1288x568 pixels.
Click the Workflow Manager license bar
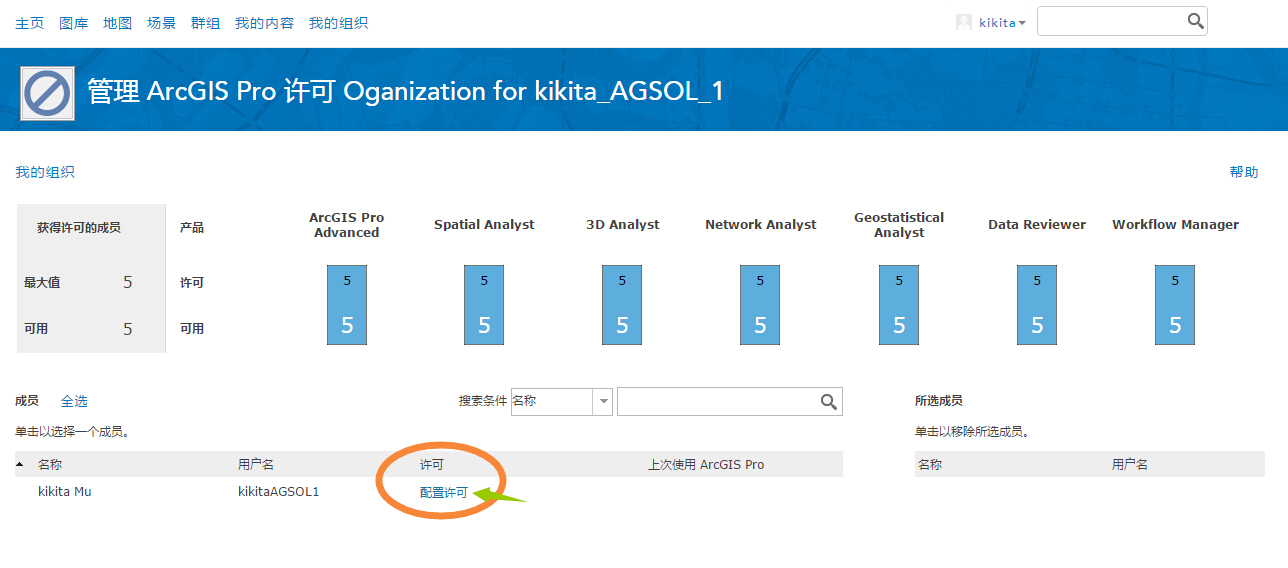[1175, 305]
